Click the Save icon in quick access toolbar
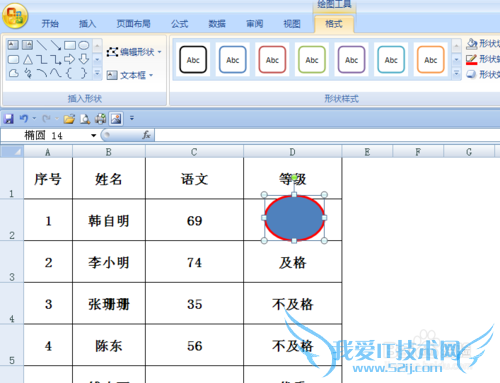This screenshot has width=500, height=383. (x=9, y=118)
